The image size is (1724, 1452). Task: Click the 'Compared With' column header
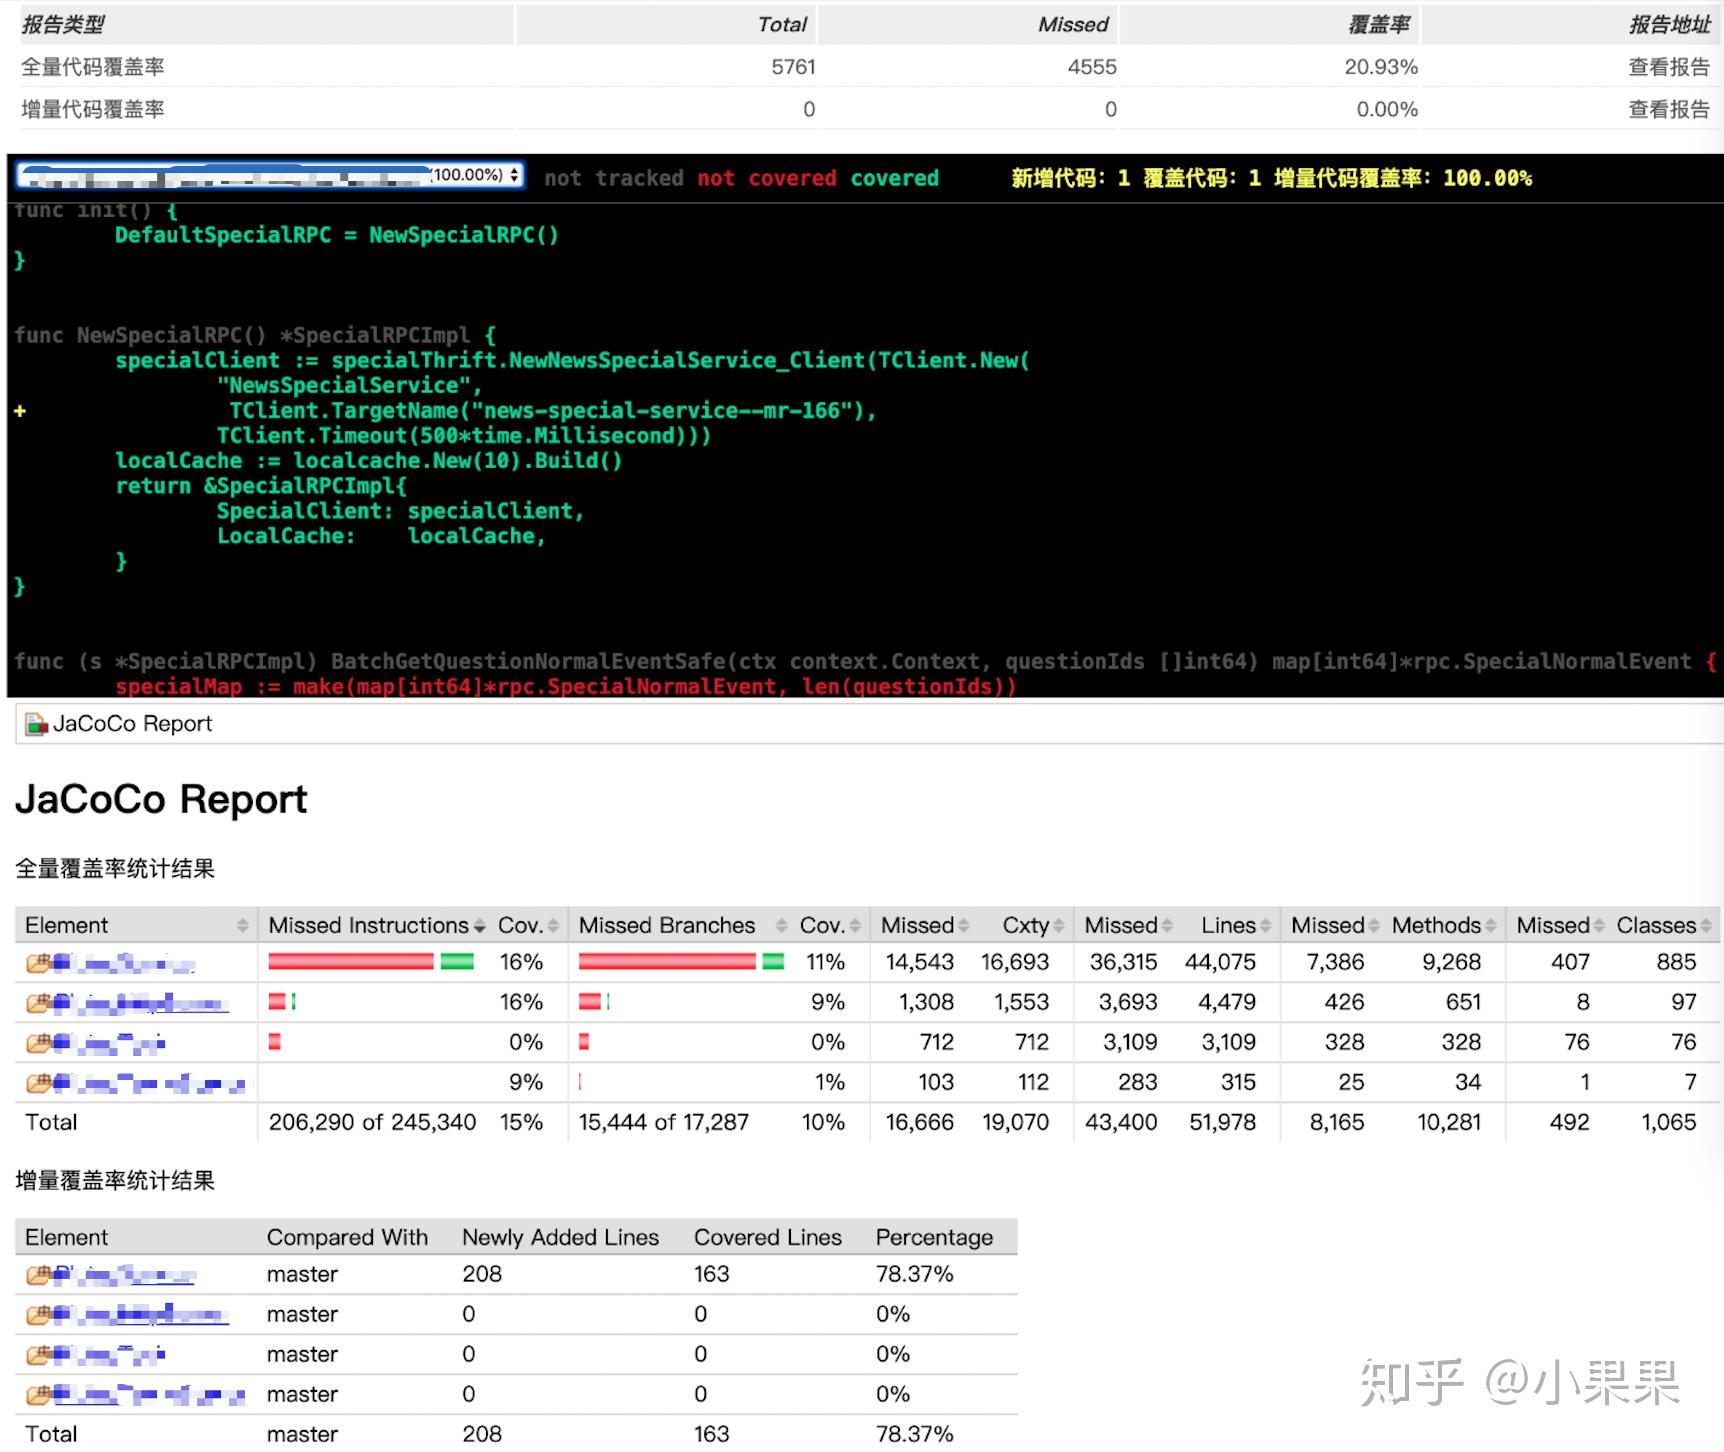tap(347, 1237)
